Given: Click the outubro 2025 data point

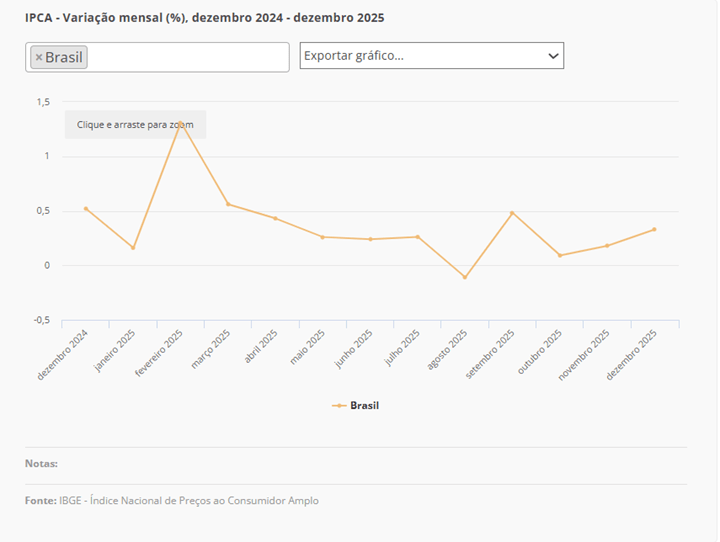Looking at the screenshot, I should 560,255.
